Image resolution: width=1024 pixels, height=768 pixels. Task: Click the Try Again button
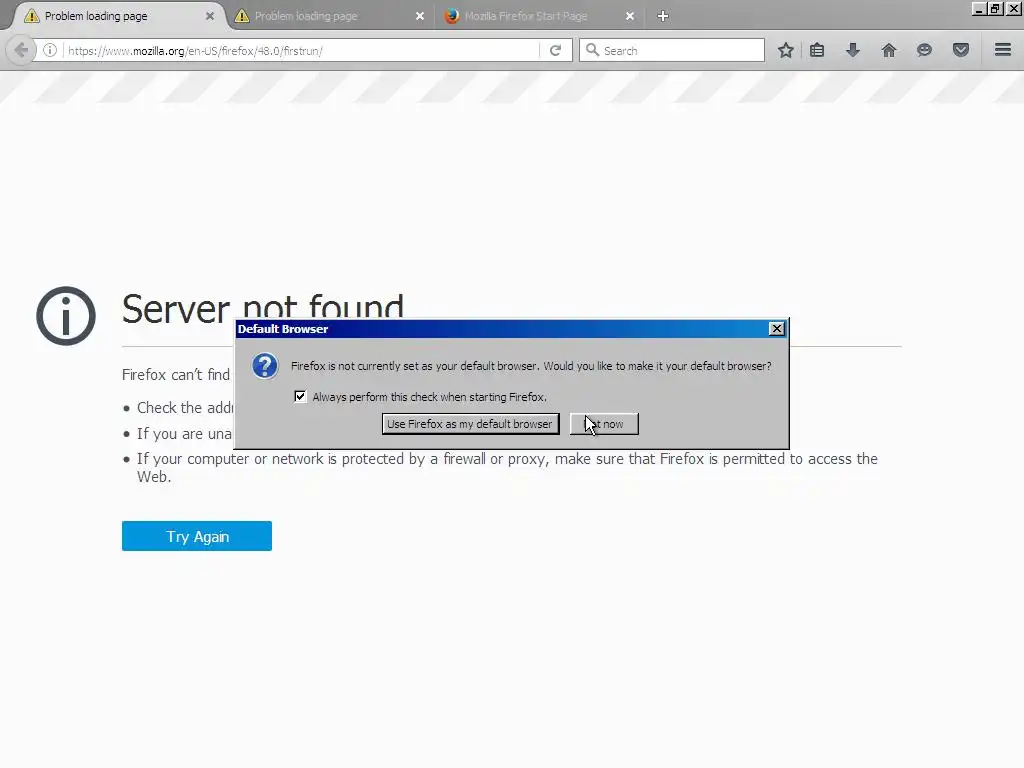197,536
